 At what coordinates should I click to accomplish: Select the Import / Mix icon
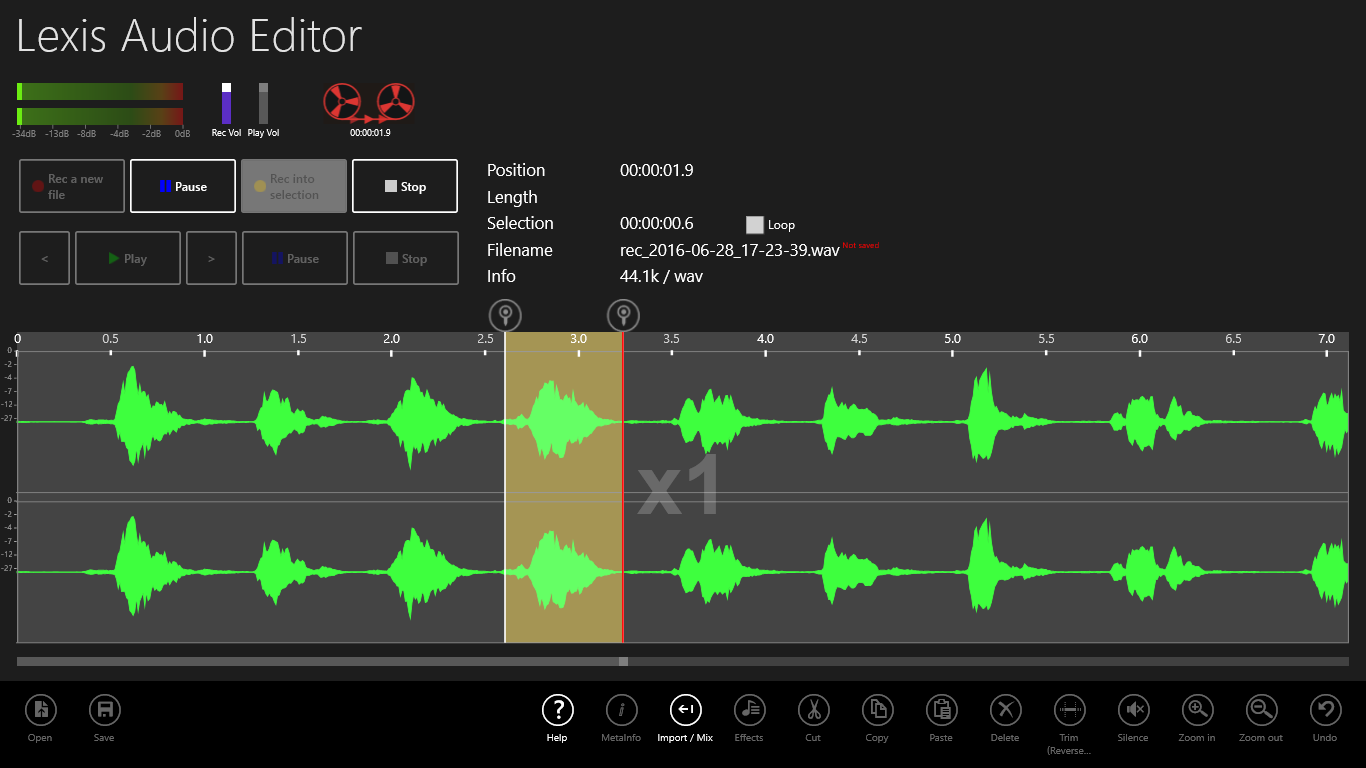[x=685, y=711]
